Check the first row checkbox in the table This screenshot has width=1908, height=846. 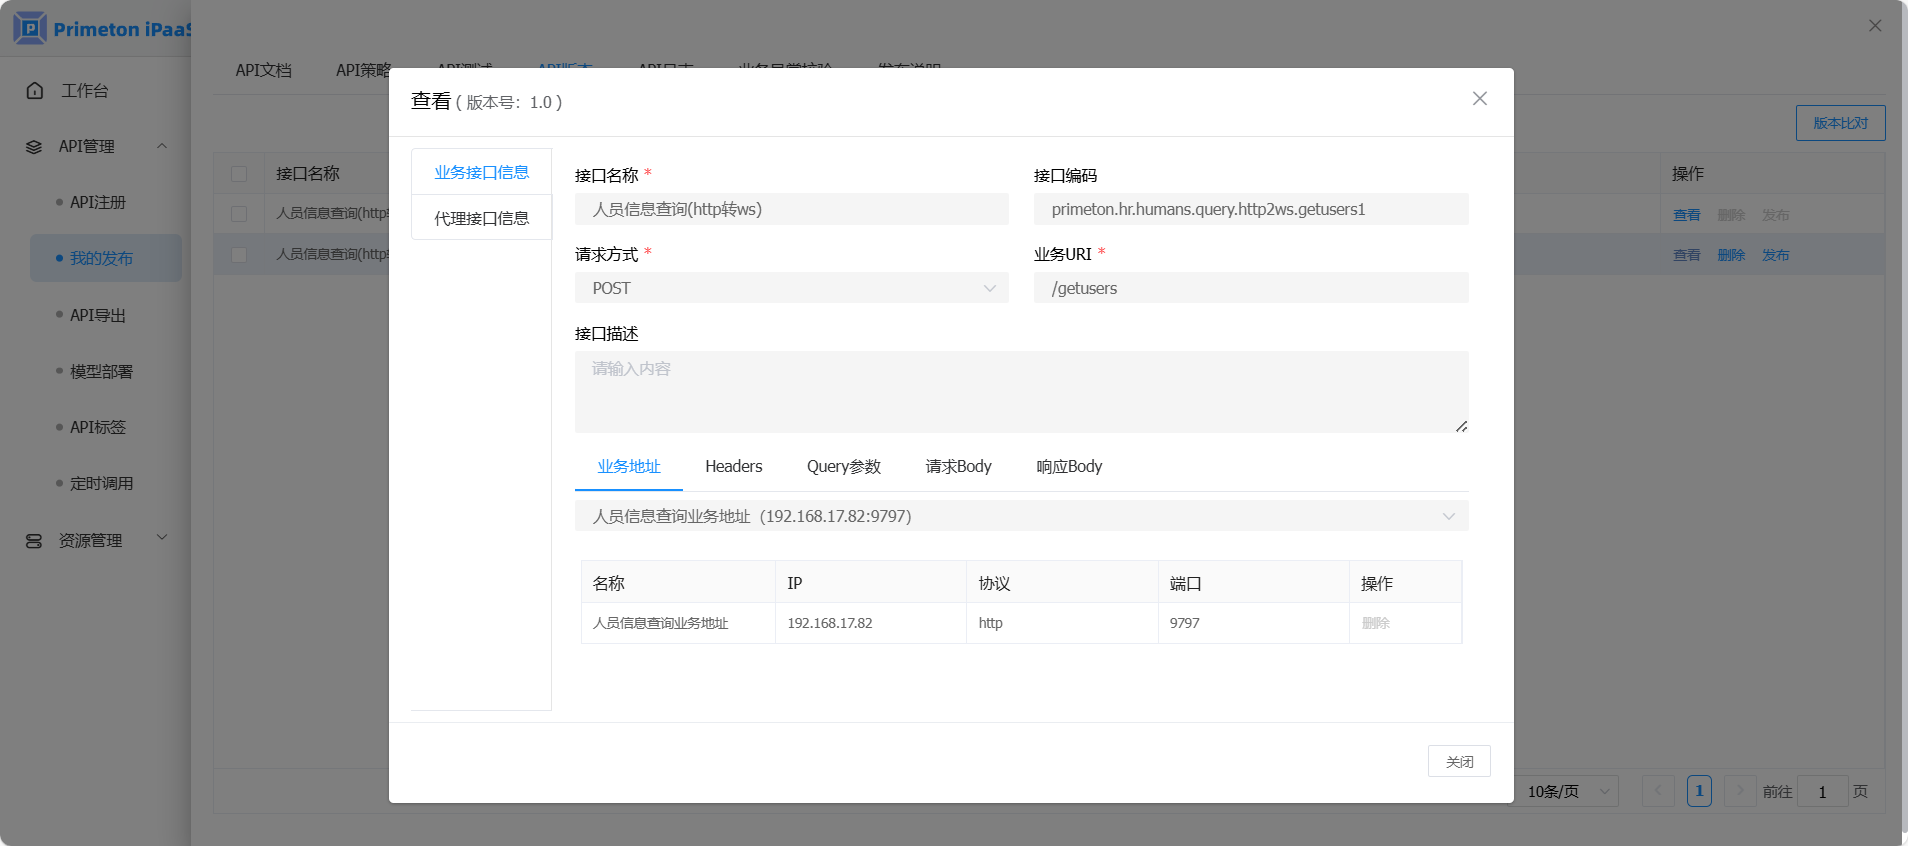[239, 214]
